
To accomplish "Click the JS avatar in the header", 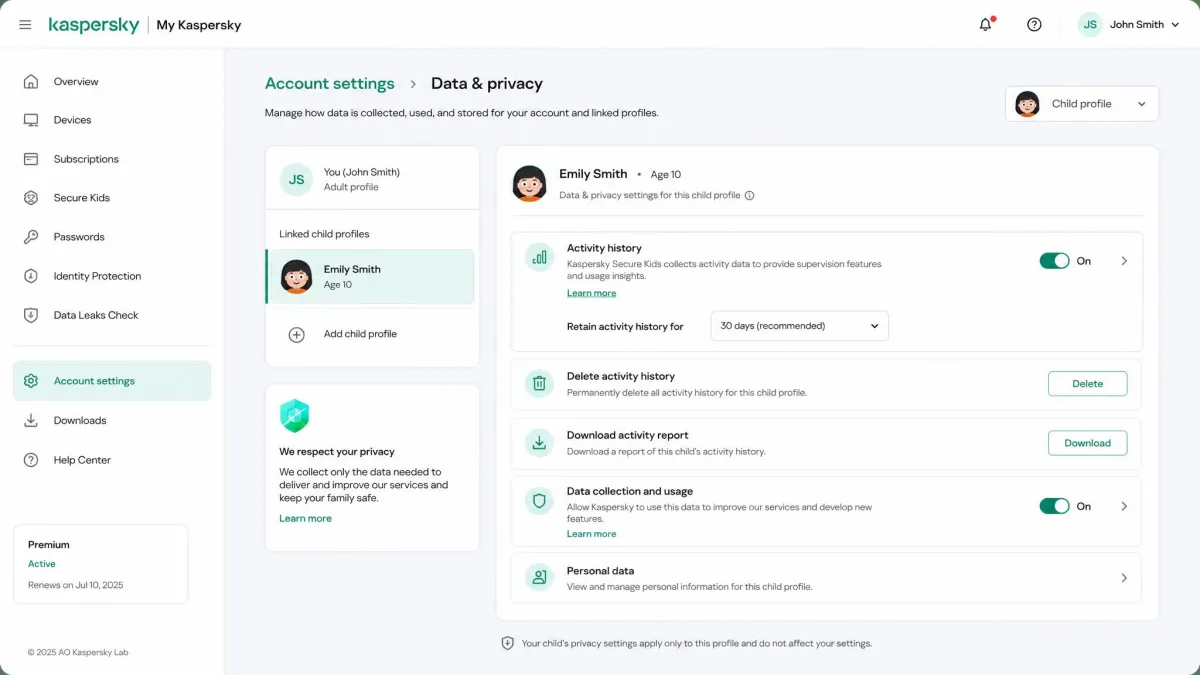I will coord(1090,24).
